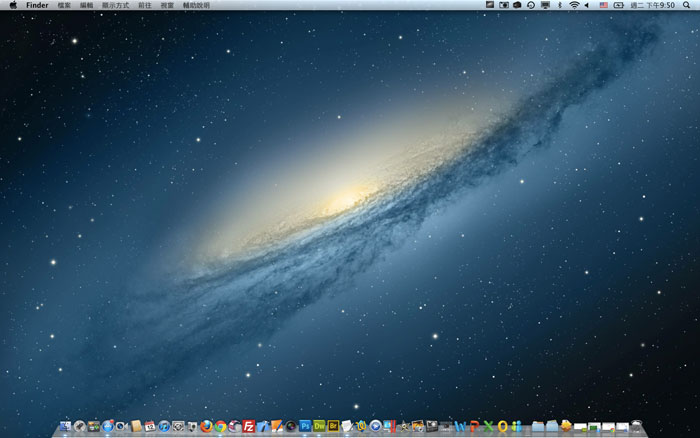700x438 pixels.
Task: Click the clock showing 週二 下午9:50
Action: pos(653,5)
